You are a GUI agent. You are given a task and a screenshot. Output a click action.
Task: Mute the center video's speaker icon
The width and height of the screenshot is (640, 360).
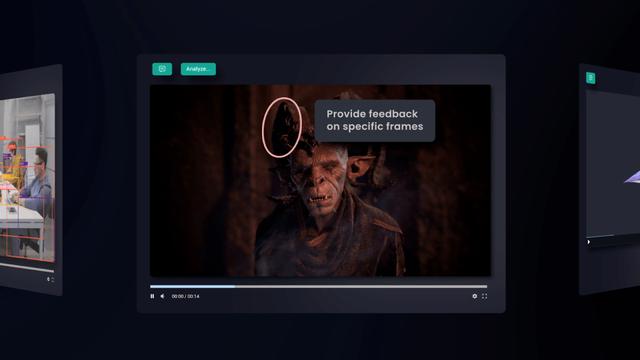point(162,296)
